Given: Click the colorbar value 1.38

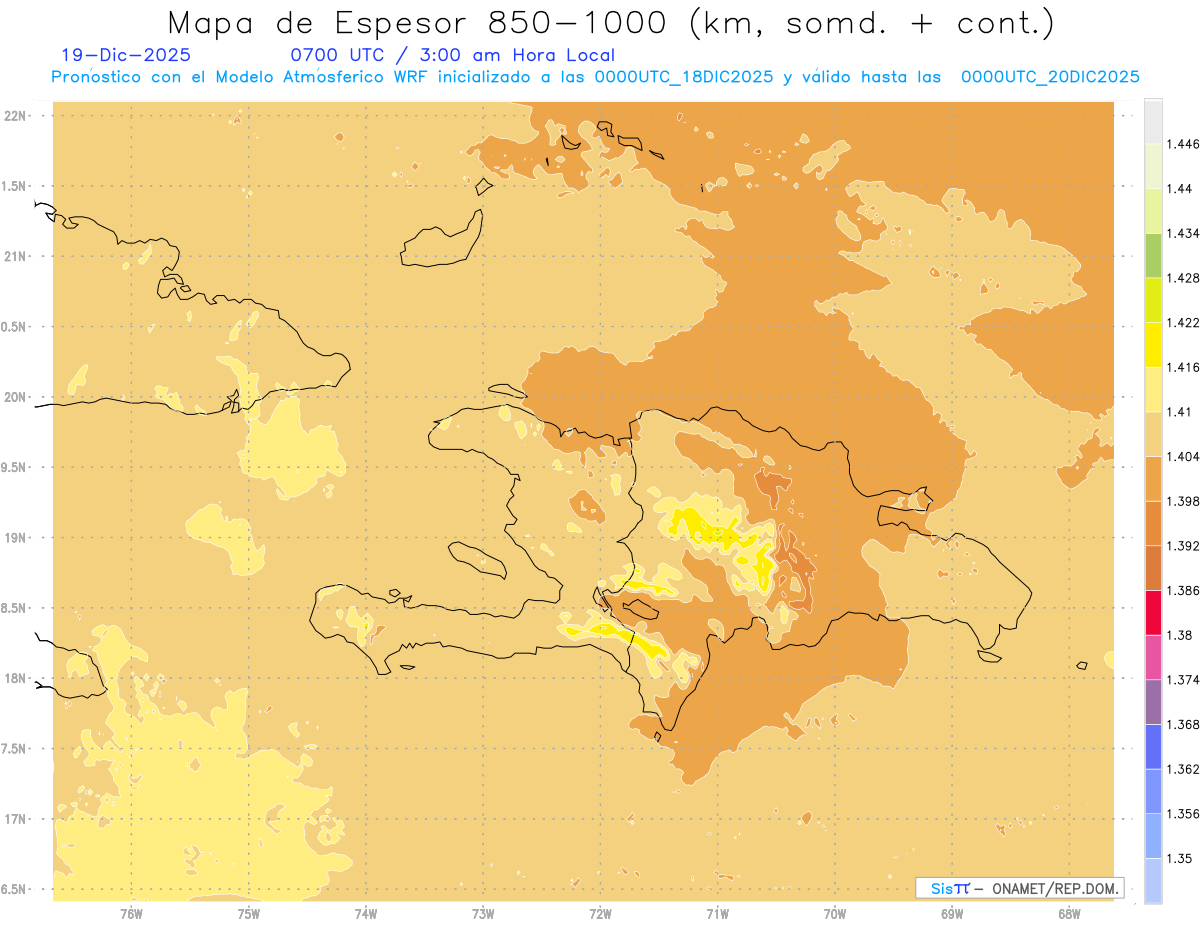Looking at the screenshot, I should (1180, 635).
